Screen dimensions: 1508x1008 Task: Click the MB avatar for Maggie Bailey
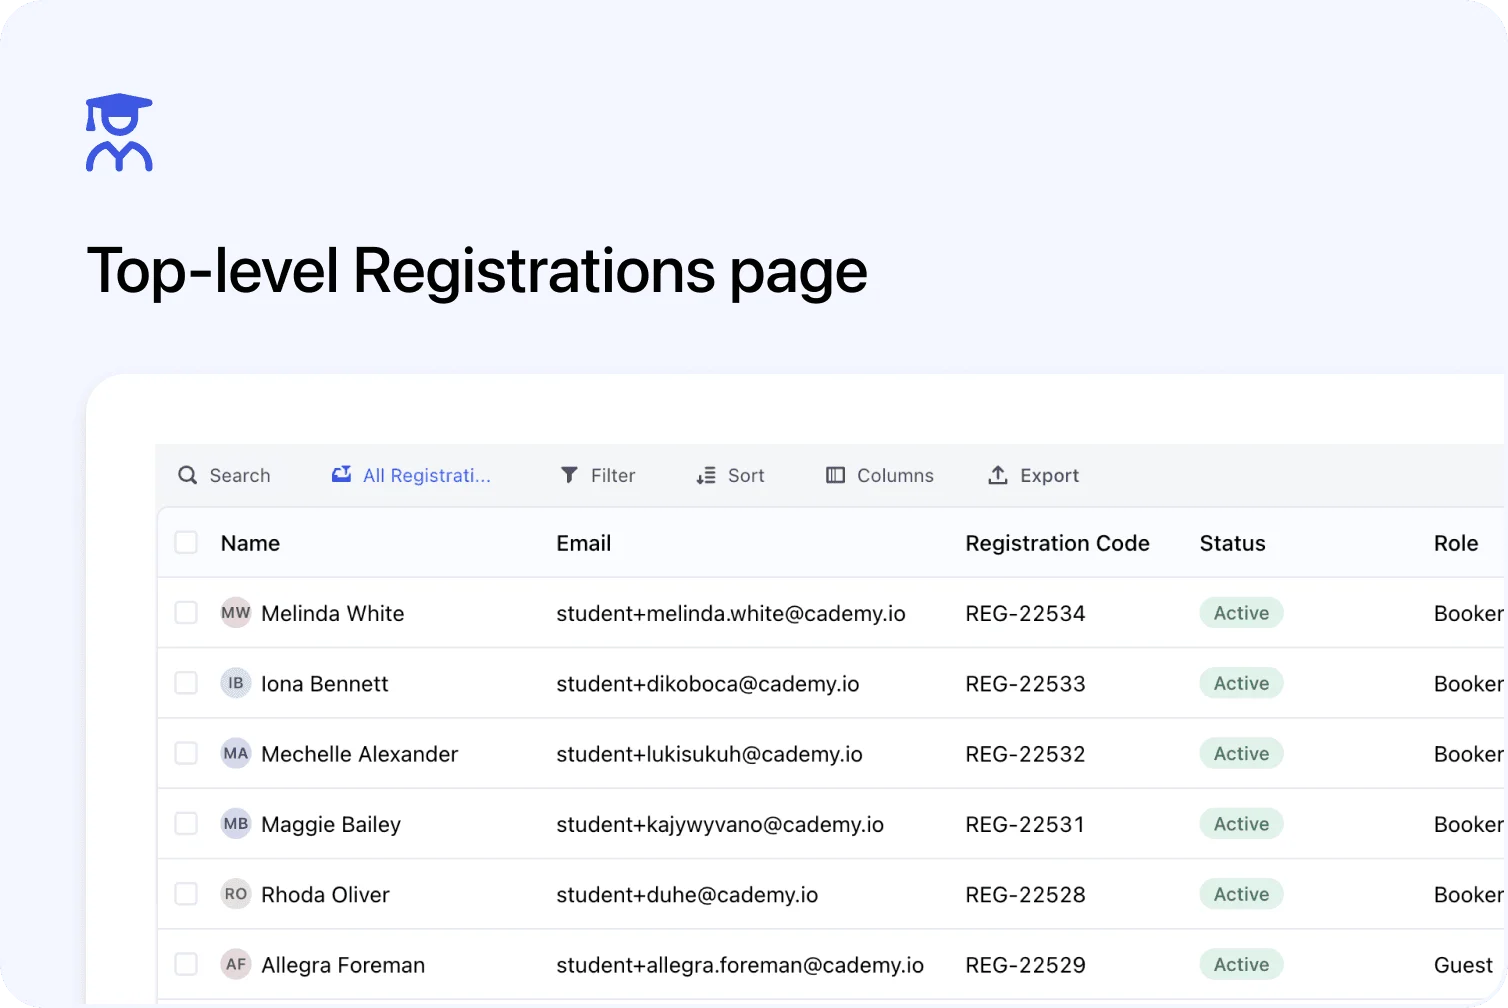coord(236,824)
